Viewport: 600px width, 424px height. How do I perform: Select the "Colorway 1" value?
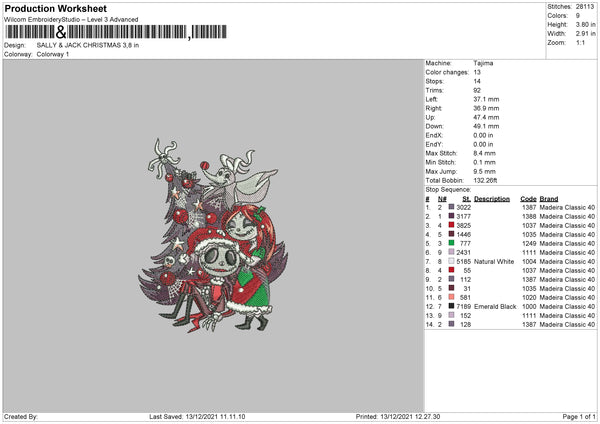click(53, 54)
